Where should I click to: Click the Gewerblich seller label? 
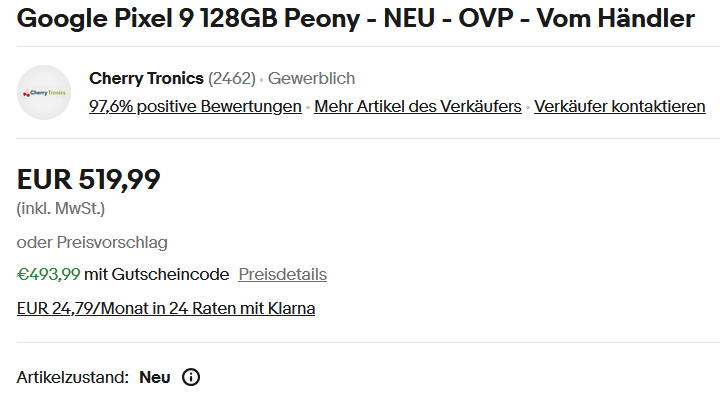coord(311,79)
